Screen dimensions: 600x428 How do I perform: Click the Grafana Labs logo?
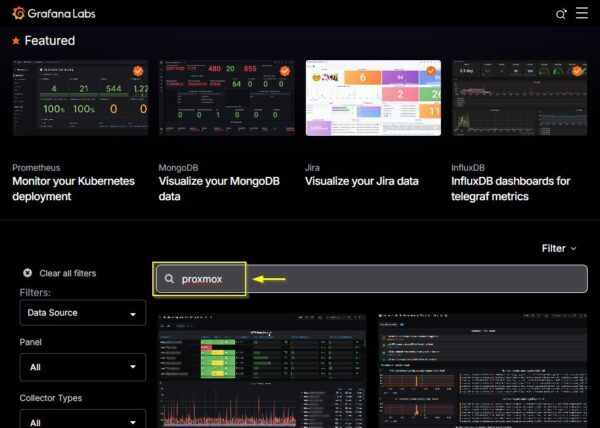click(x=54, y=13)
